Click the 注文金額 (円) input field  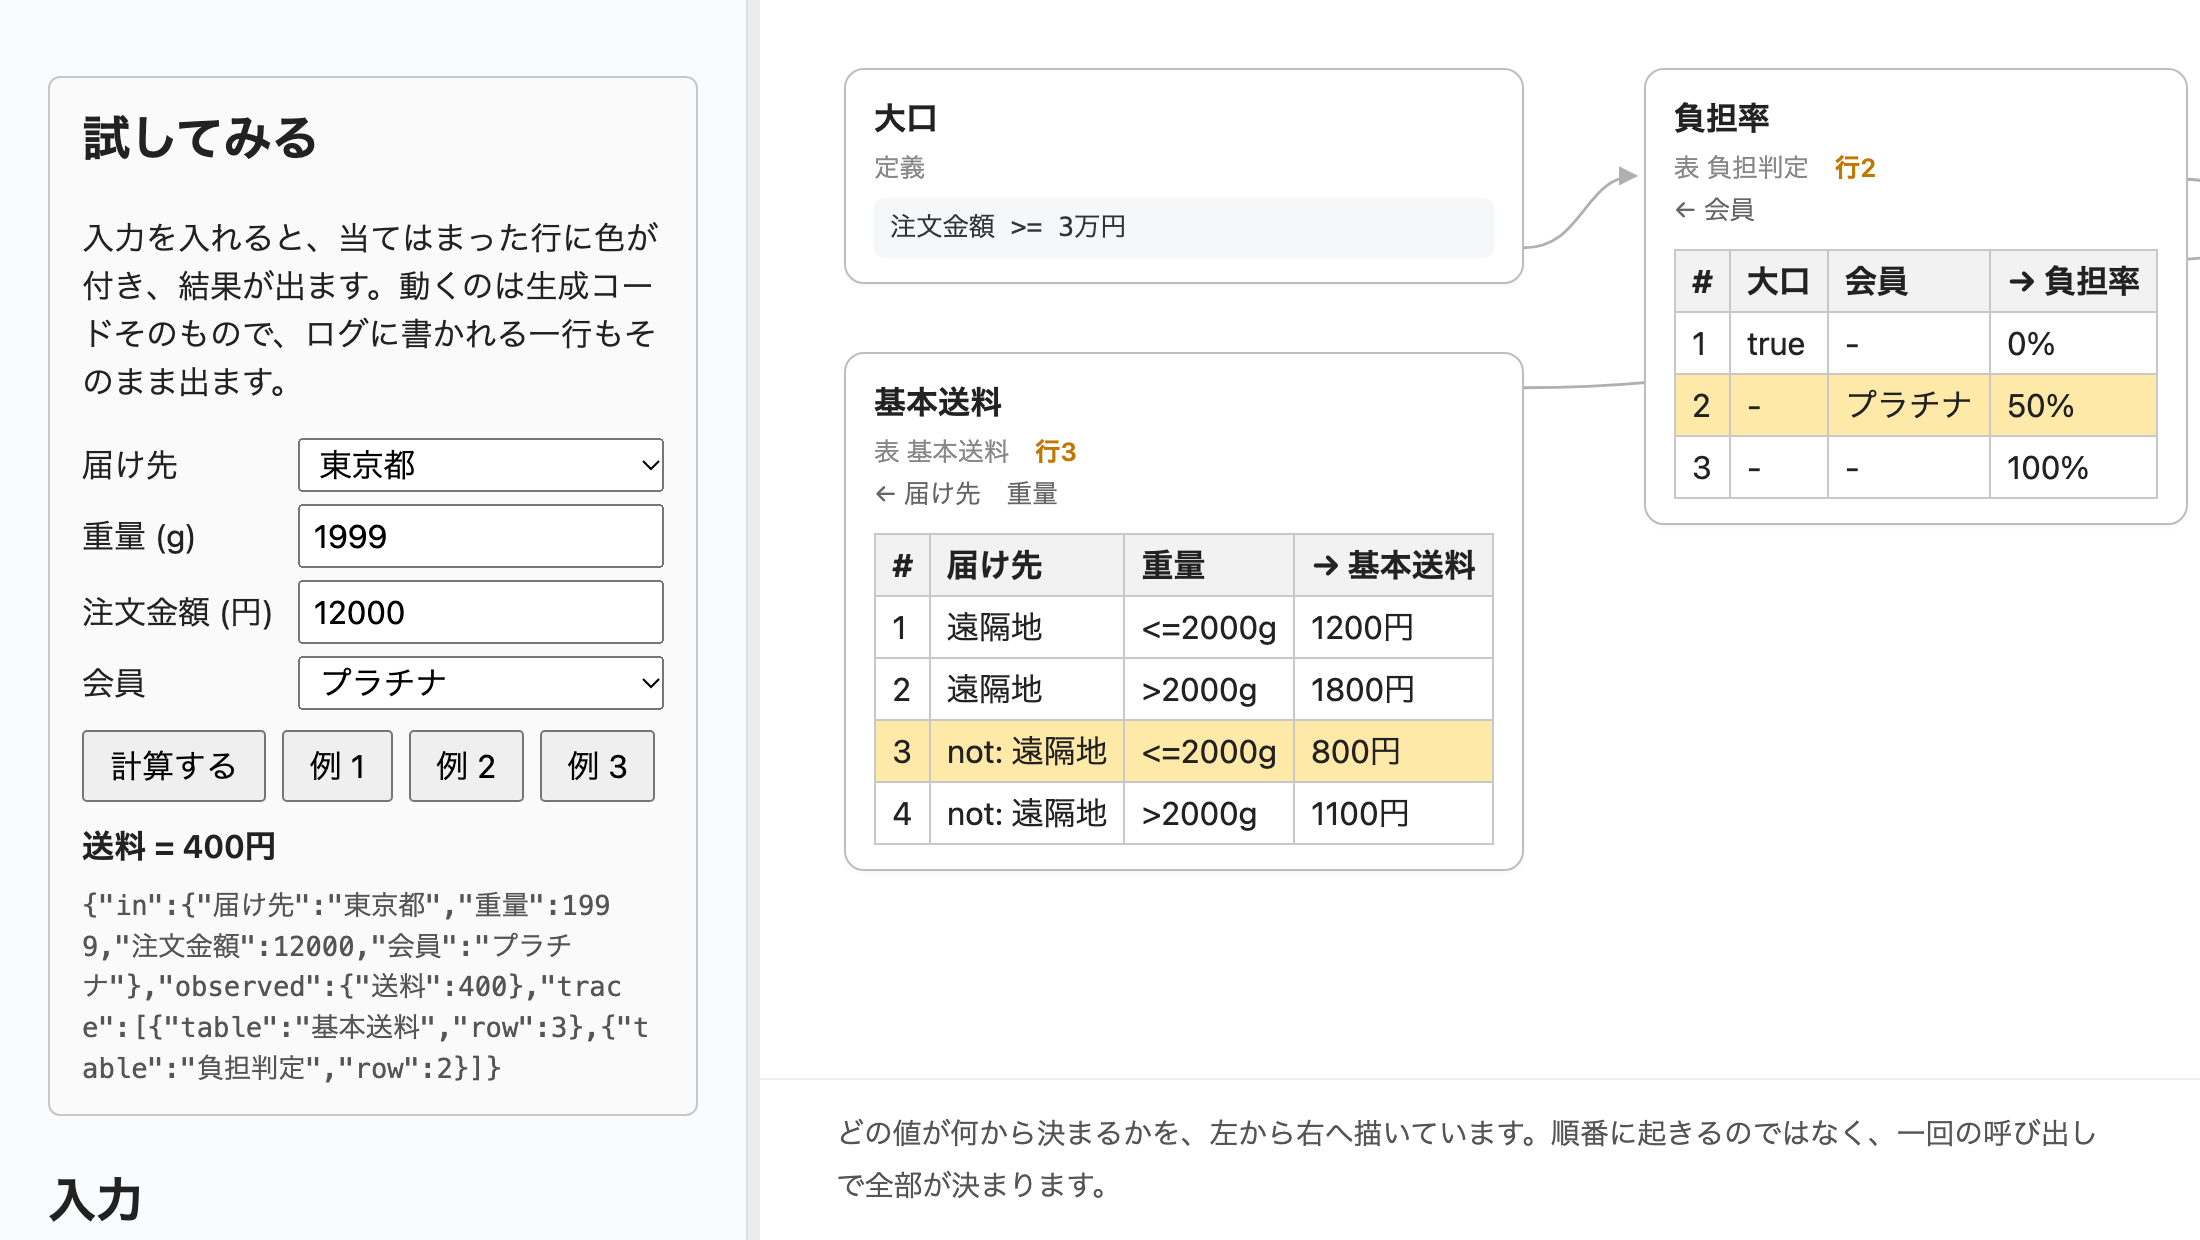pos(481,612)
